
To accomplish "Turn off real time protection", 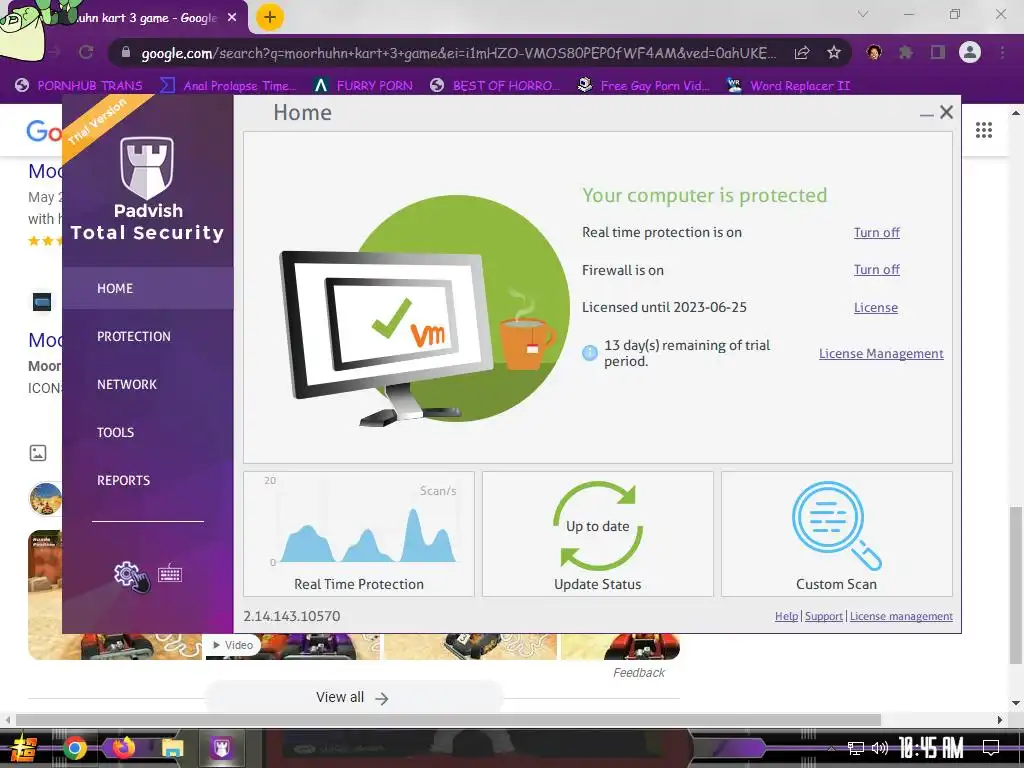I will tap(876, 232).
